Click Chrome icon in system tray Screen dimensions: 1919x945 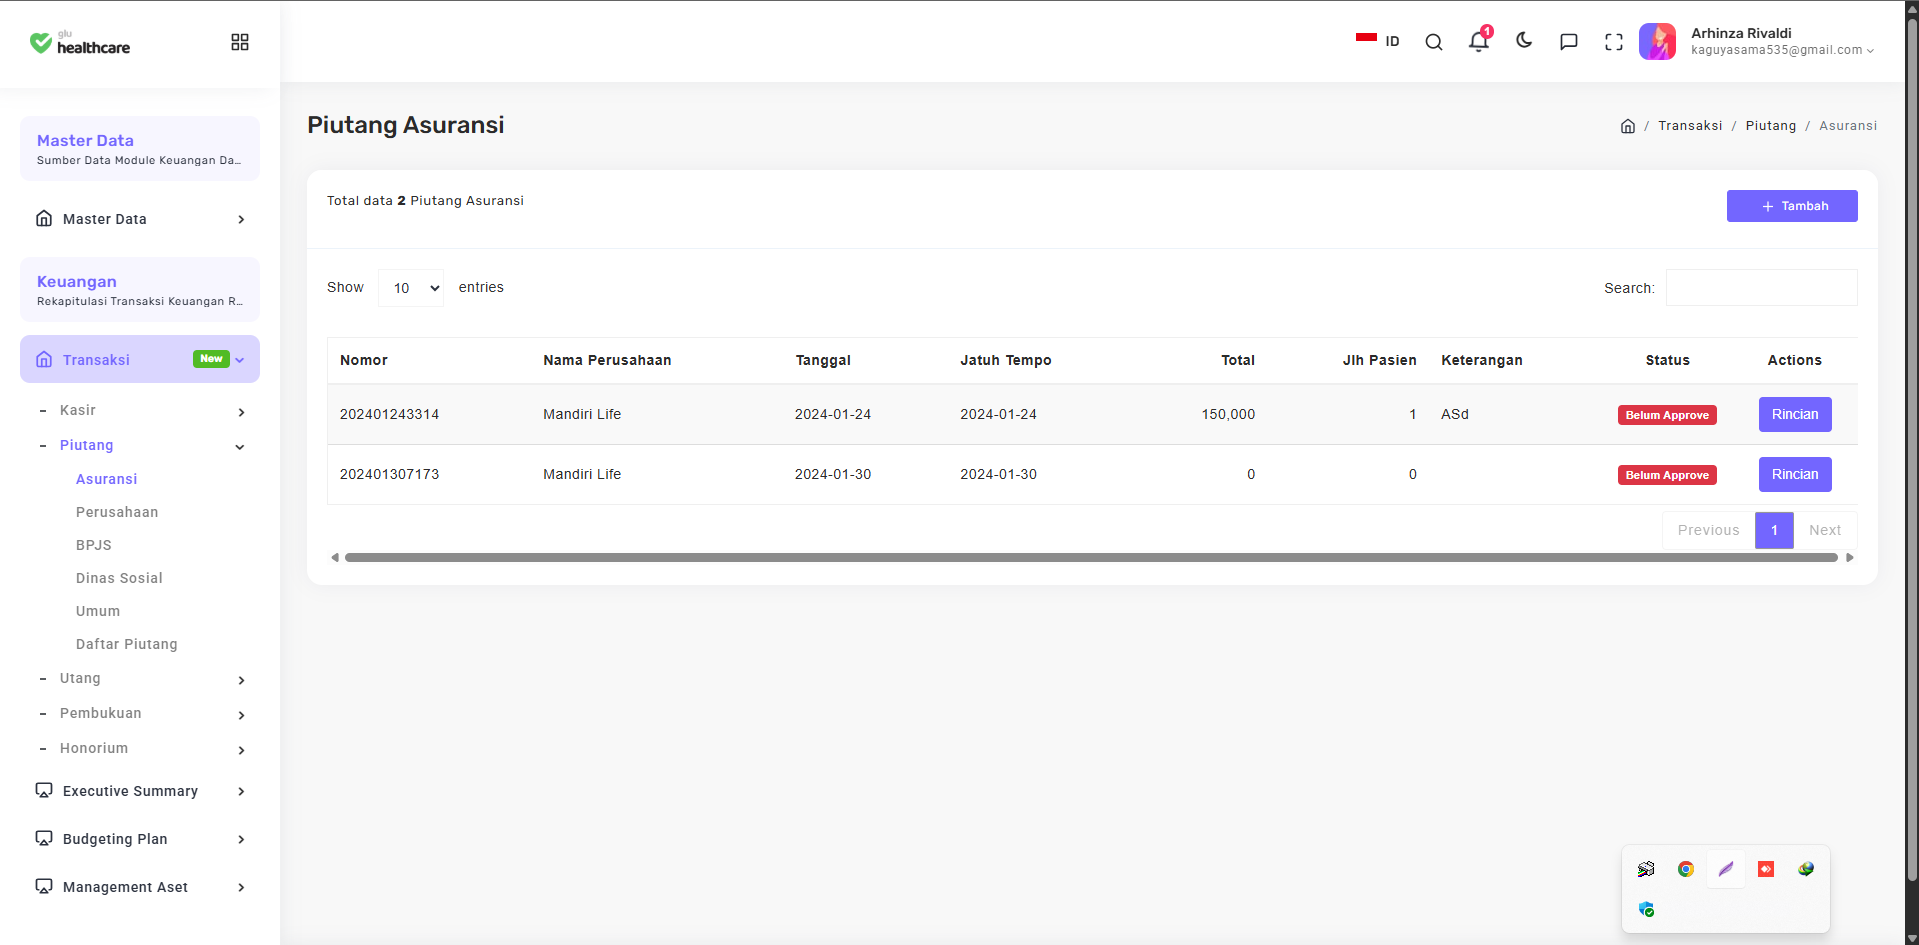(1686, 869)
